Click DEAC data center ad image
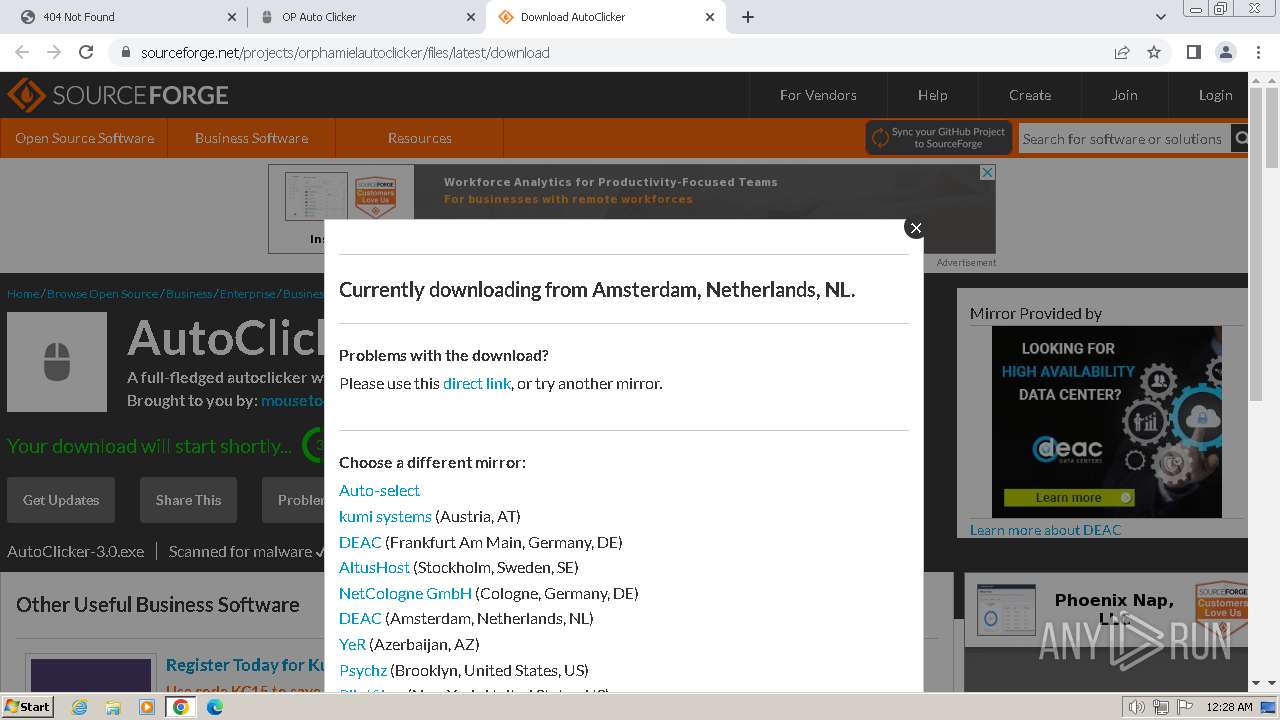 pyautogui.click(x=1106, y=422)
